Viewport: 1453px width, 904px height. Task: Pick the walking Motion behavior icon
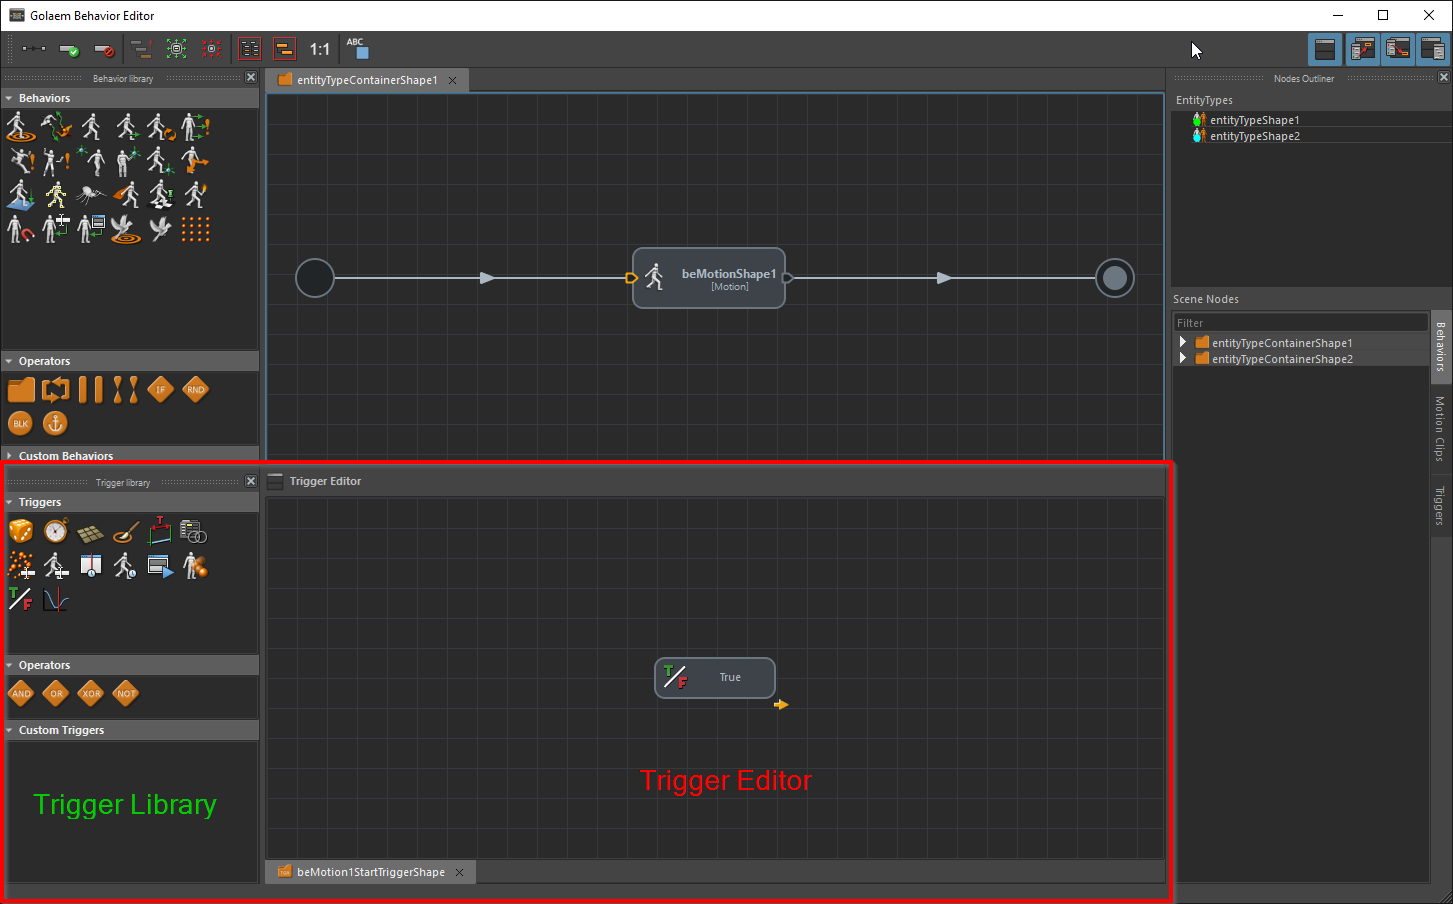(x=91, y=127)
